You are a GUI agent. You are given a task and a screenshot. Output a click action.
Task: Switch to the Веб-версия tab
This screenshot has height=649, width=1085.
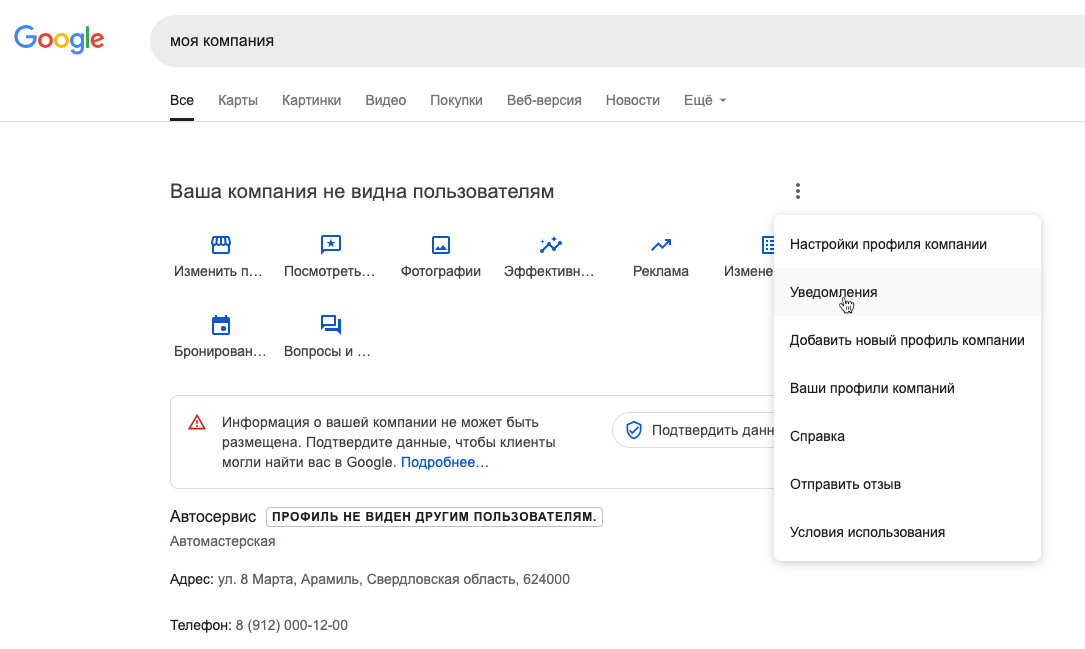click(544, 100)
